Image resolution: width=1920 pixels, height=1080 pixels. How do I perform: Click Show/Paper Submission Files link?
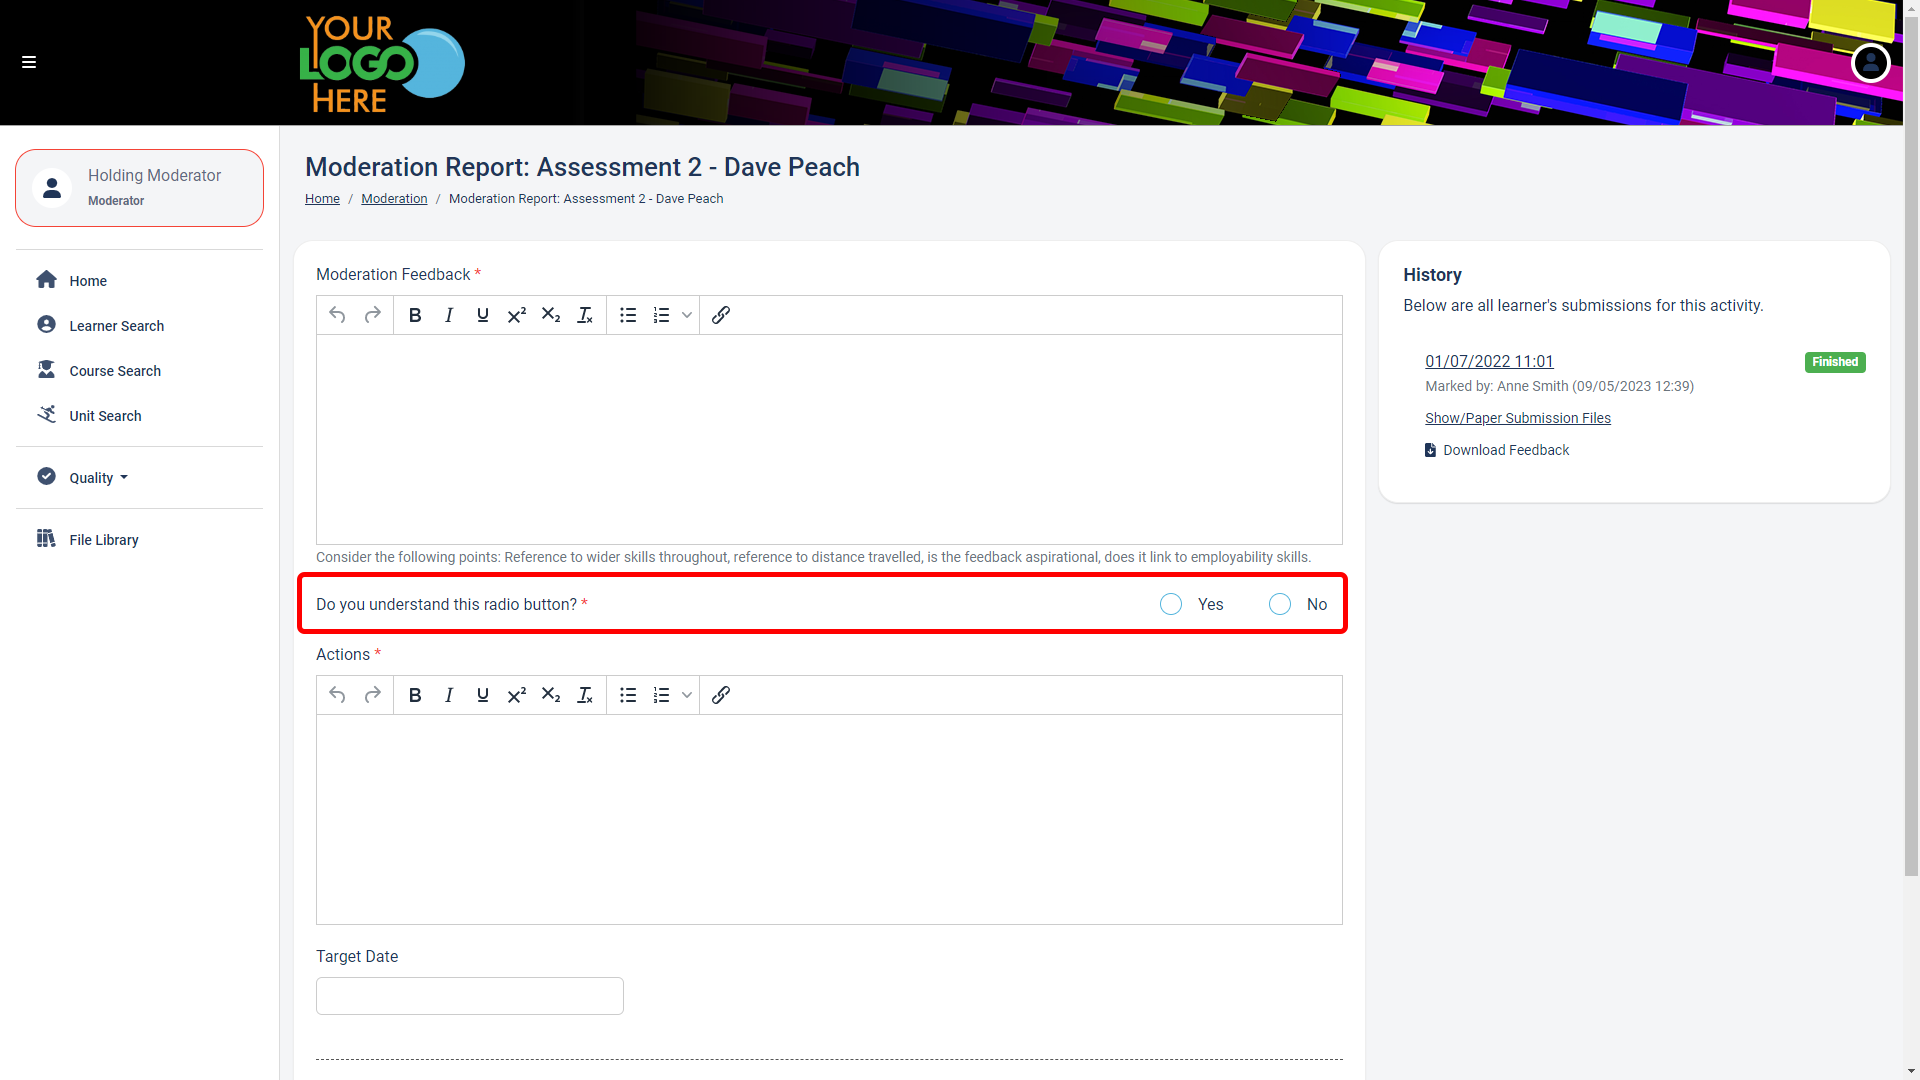click(1517, 418)
